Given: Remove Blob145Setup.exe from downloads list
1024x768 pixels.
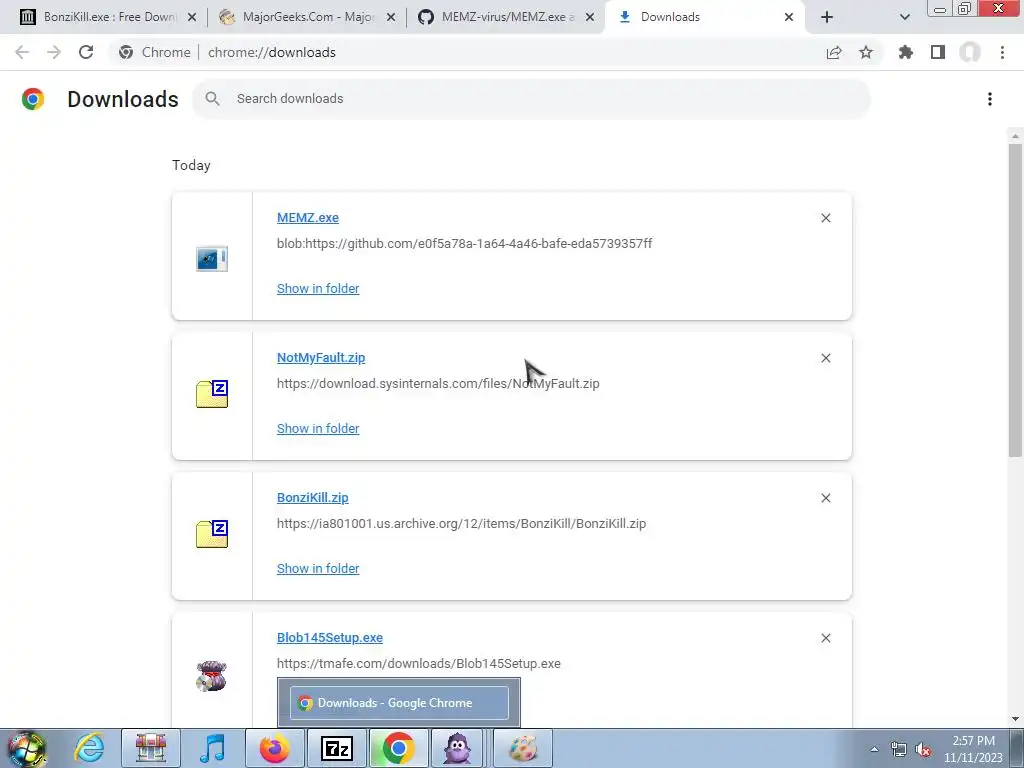Looking at the screenshot, I should (x=825, y=638).
